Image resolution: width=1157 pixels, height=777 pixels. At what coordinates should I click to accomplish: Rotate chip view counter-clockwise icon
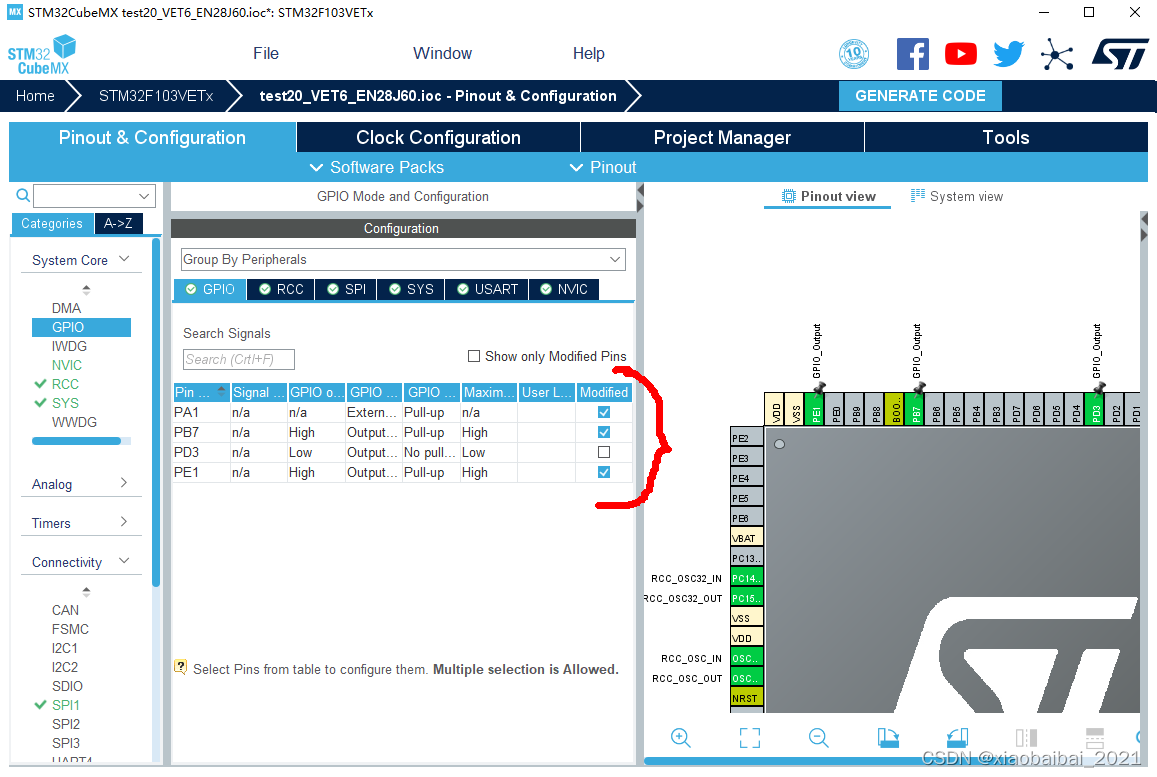point(957,737)
